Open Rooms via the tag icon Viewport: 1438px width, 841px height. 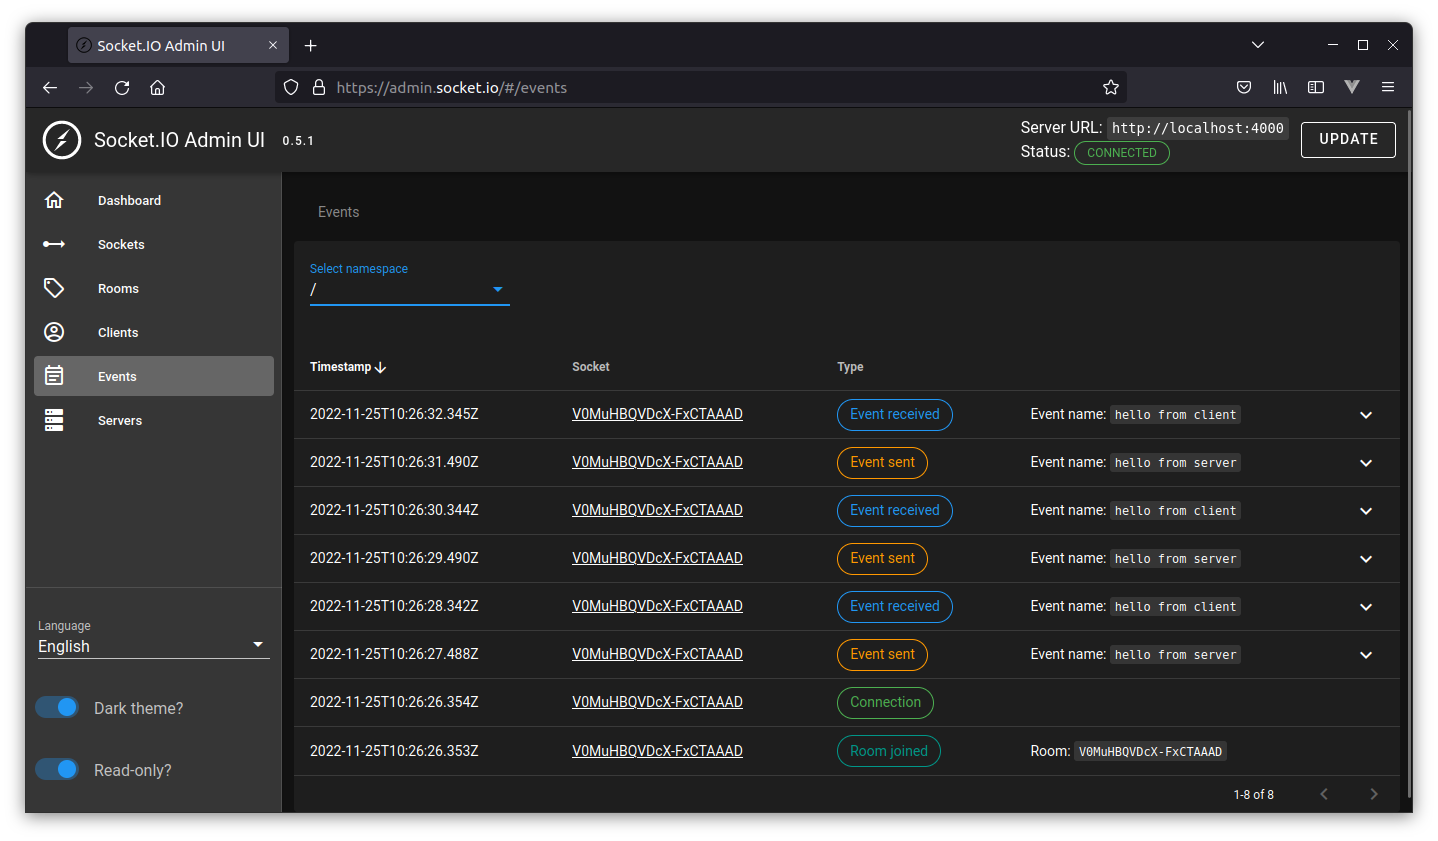(x=54, y=288)
